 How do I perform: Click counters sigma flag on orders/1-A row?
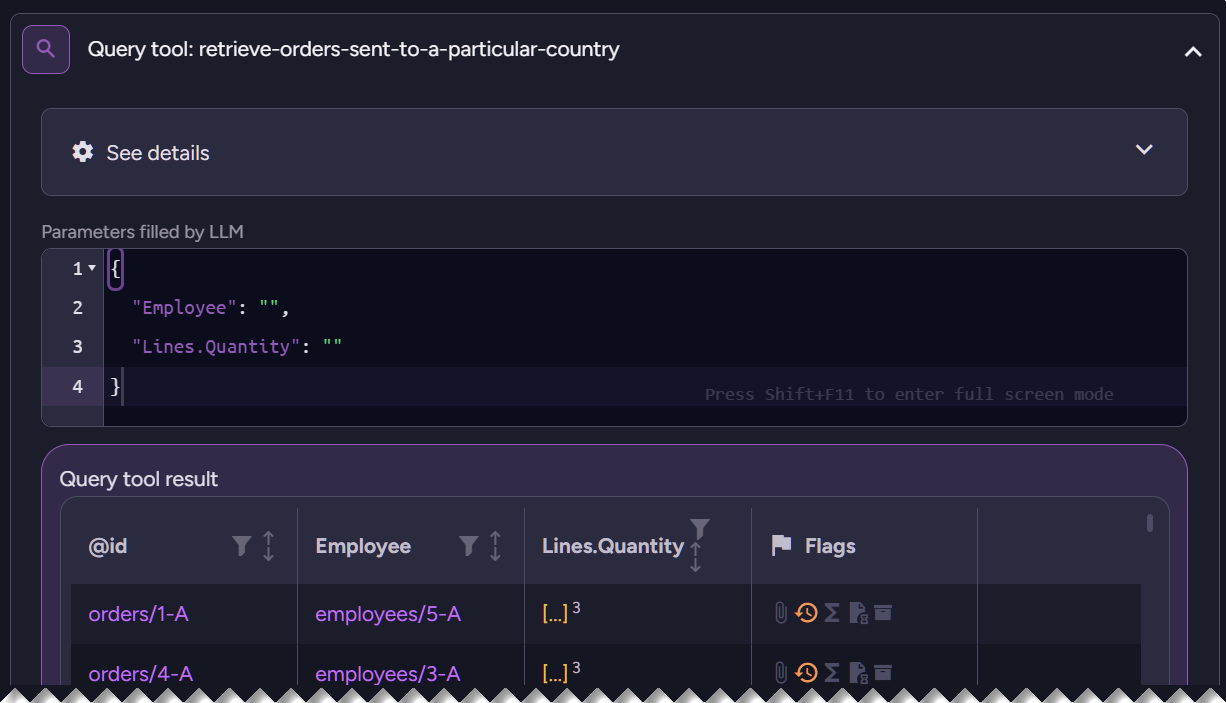pos(832,613)
